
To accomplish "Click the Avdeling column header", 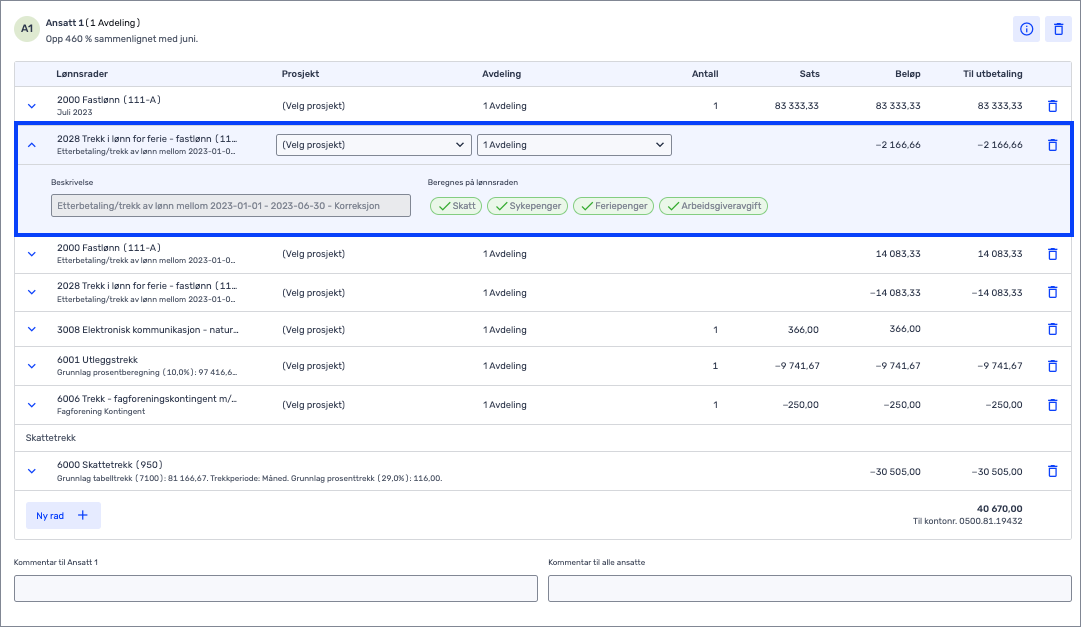I will 501,74.
